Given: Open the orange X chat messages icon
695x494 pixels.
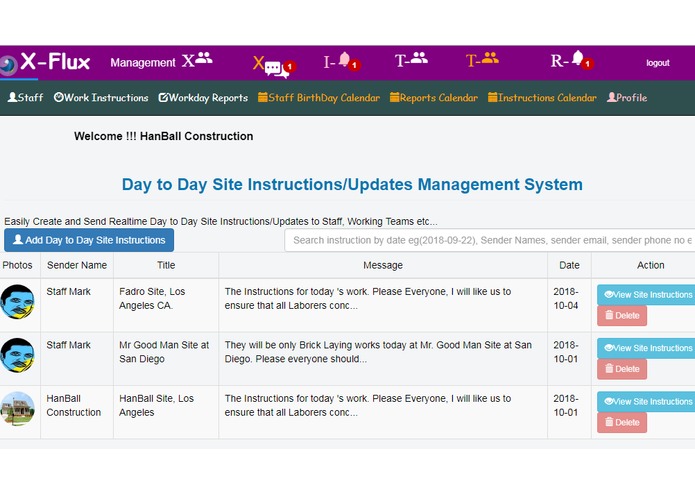Looking at the screenshot, I should pyautogui.click(x=274, y=66).
